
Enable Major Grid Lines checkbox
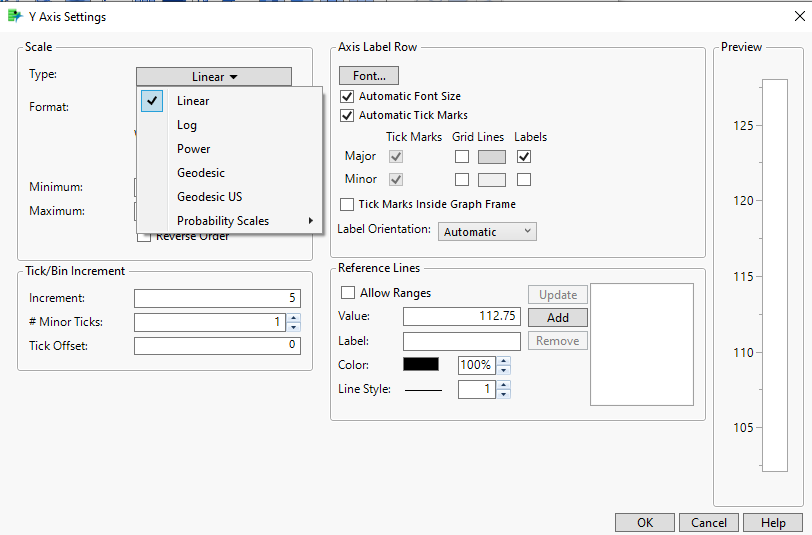pyautogui.click(x=462, y=156)
